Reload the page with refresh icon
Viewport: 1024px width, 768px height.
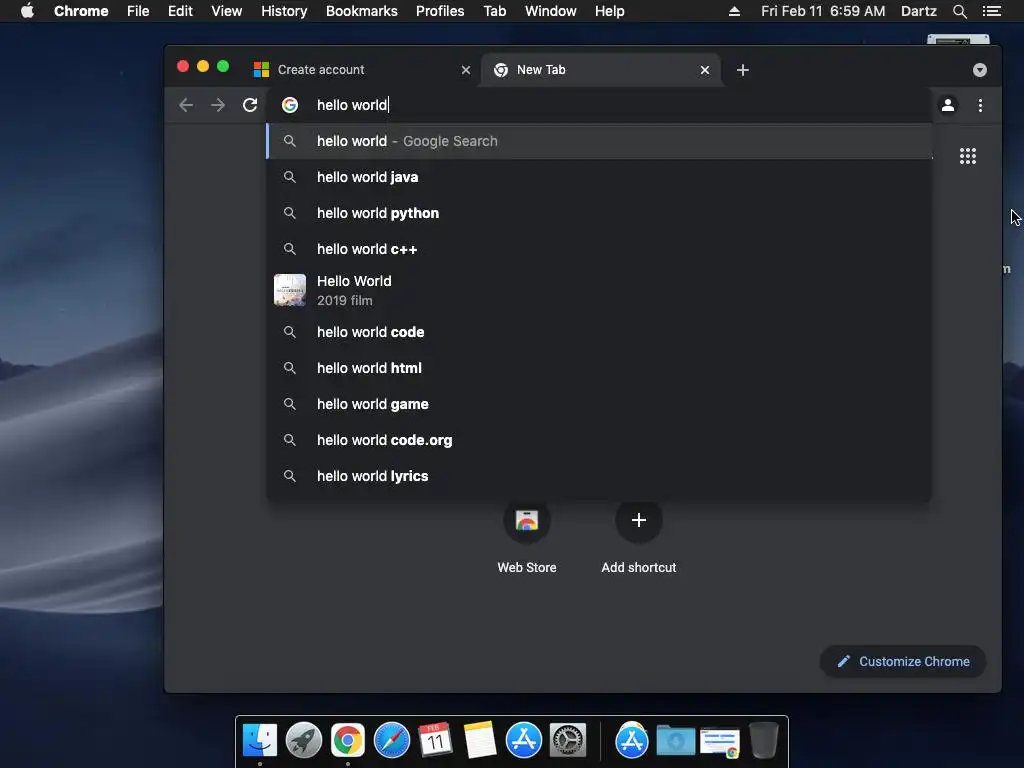click(x=250, y=105)
